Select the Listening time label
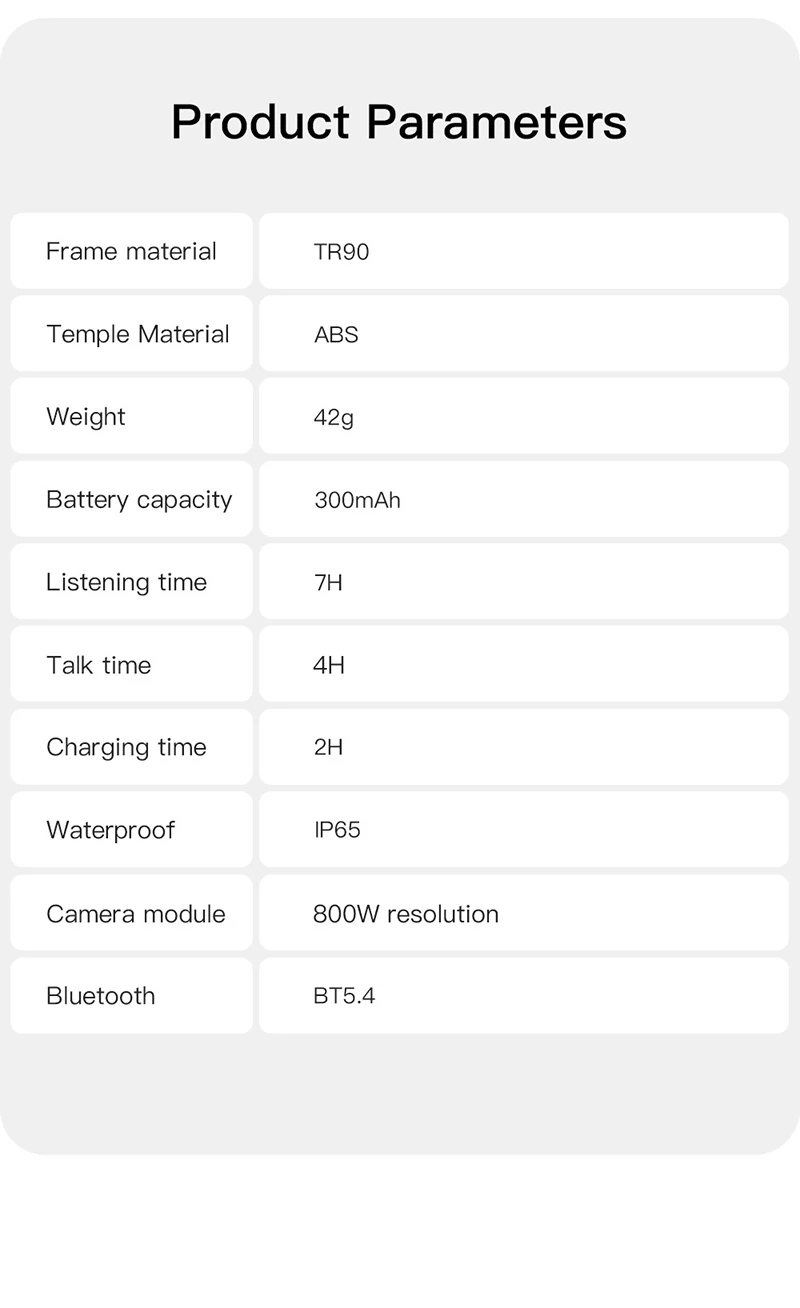 click(x=127, y=582)
